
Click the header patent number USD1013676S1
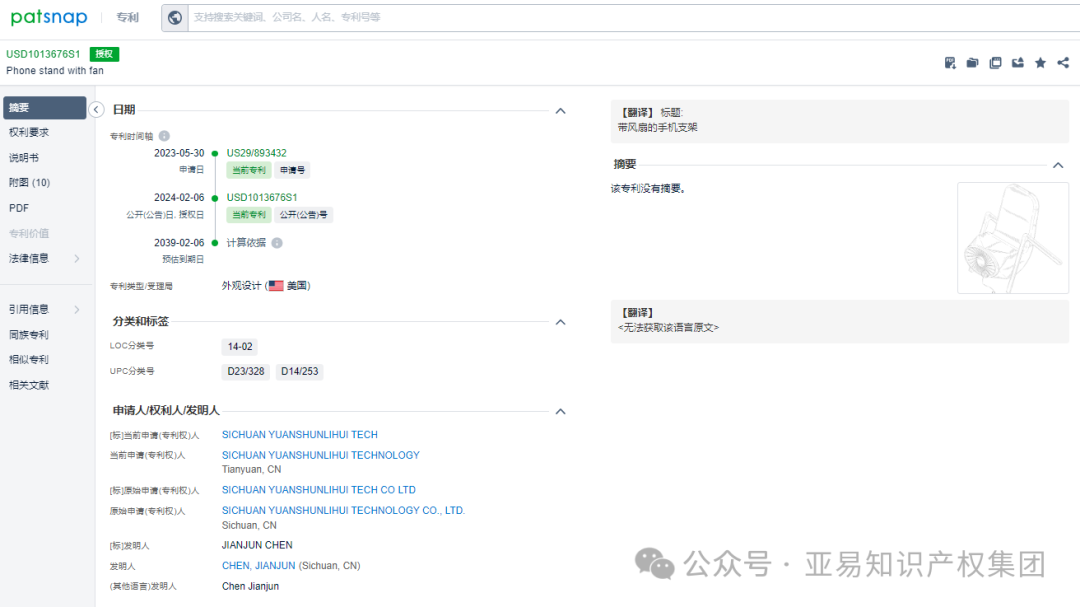click(43, 54)
